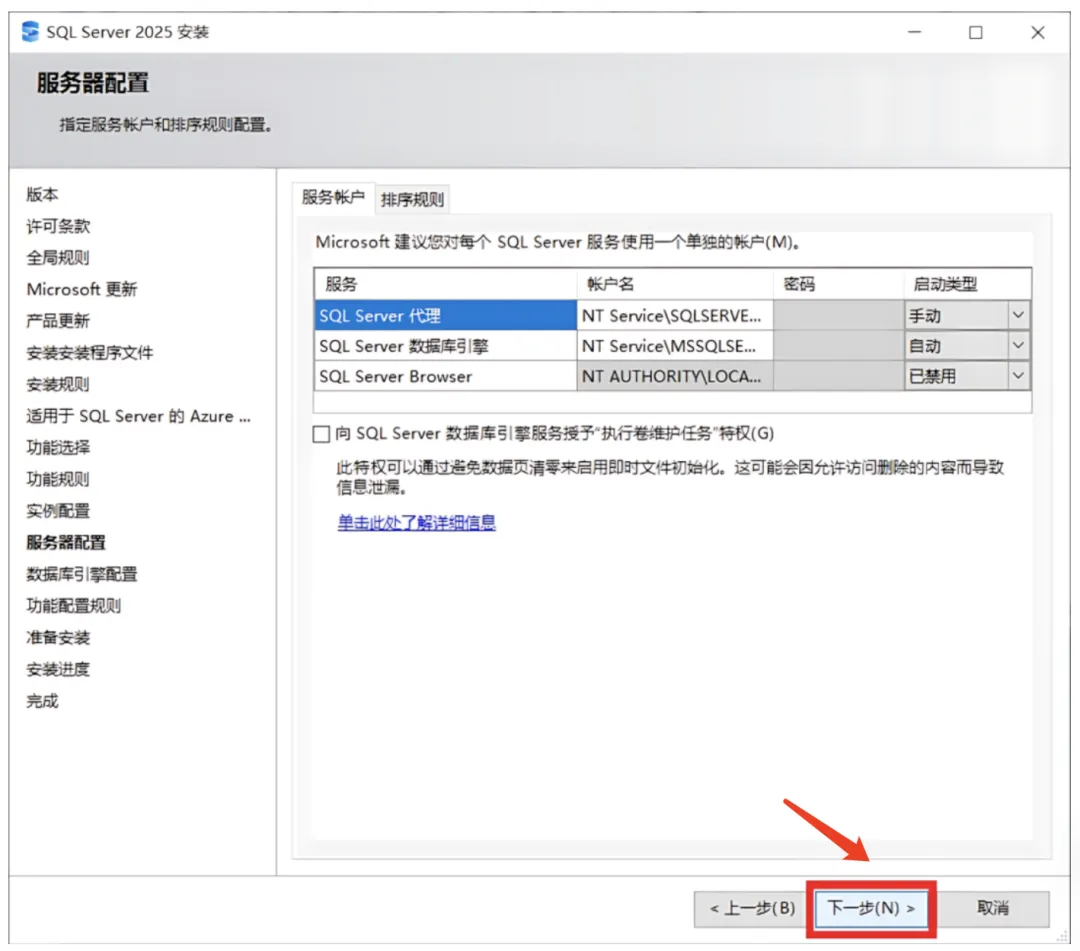Enable the volume maintenance task privilege checkbox

[321, 434]
